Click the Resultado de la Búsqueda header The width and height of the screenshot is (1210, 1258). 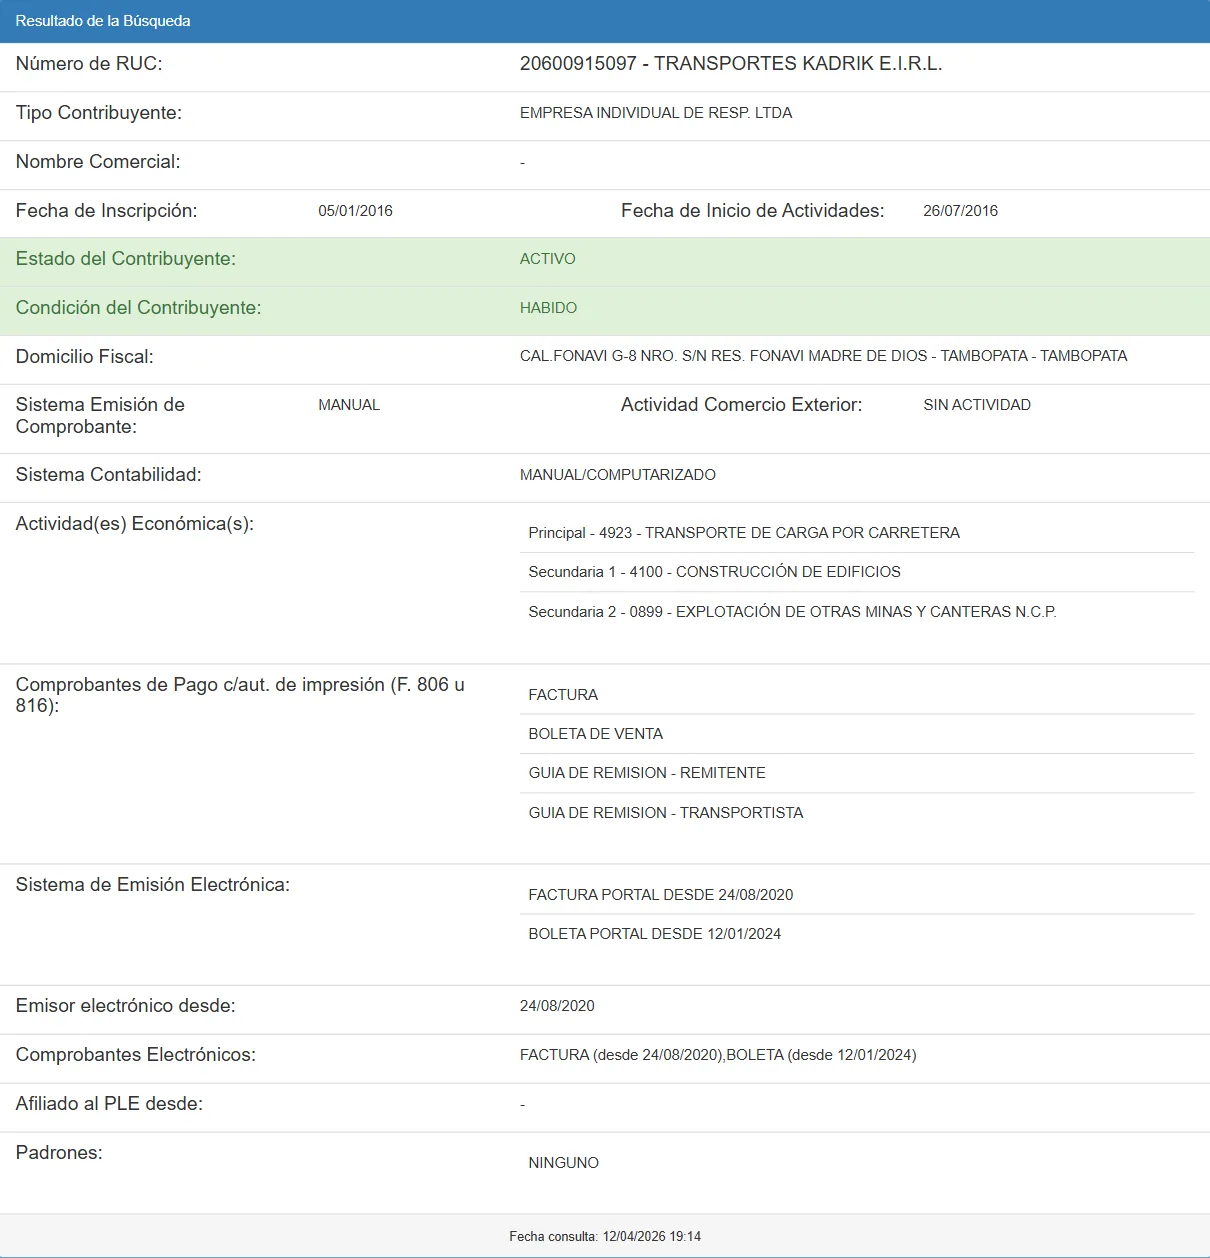[103, 21]
